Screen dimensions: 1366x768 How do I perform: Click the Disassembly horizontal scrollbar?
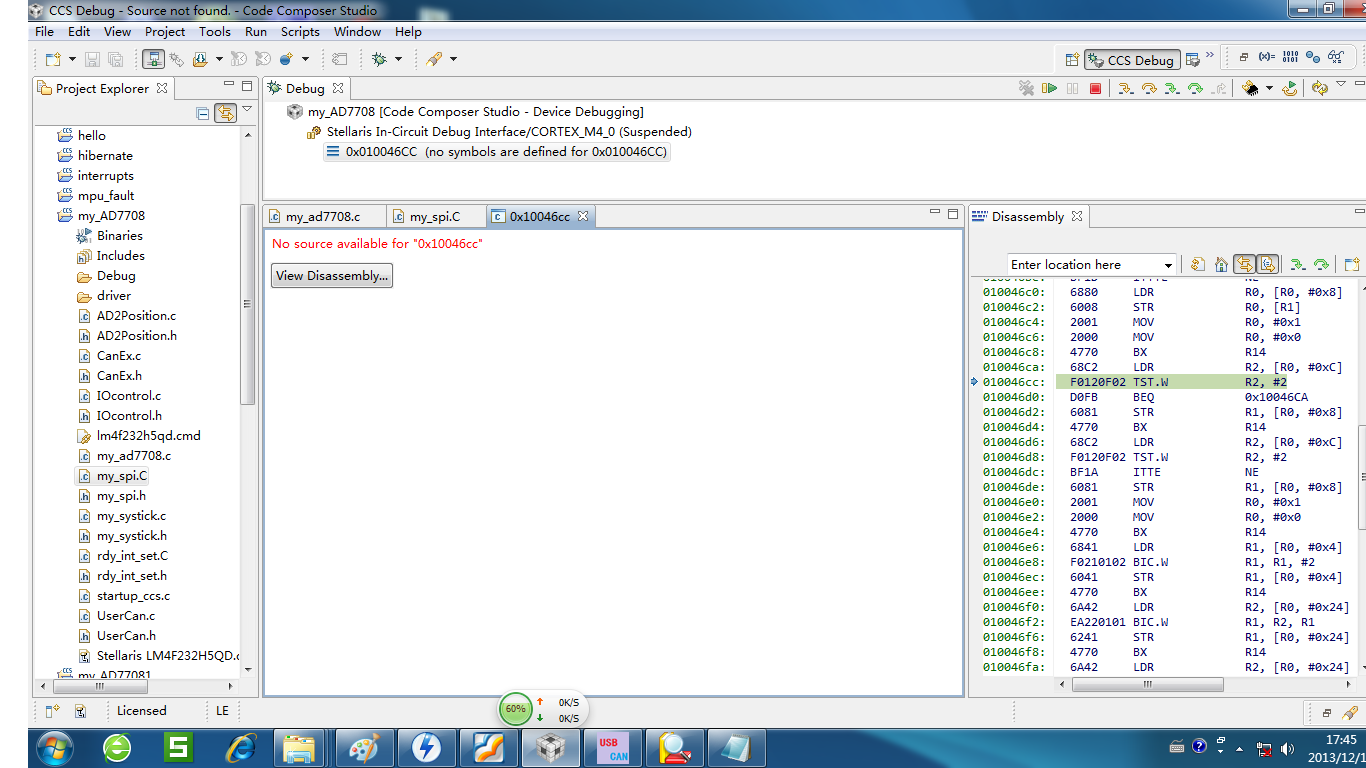(x=1147, y=685)
